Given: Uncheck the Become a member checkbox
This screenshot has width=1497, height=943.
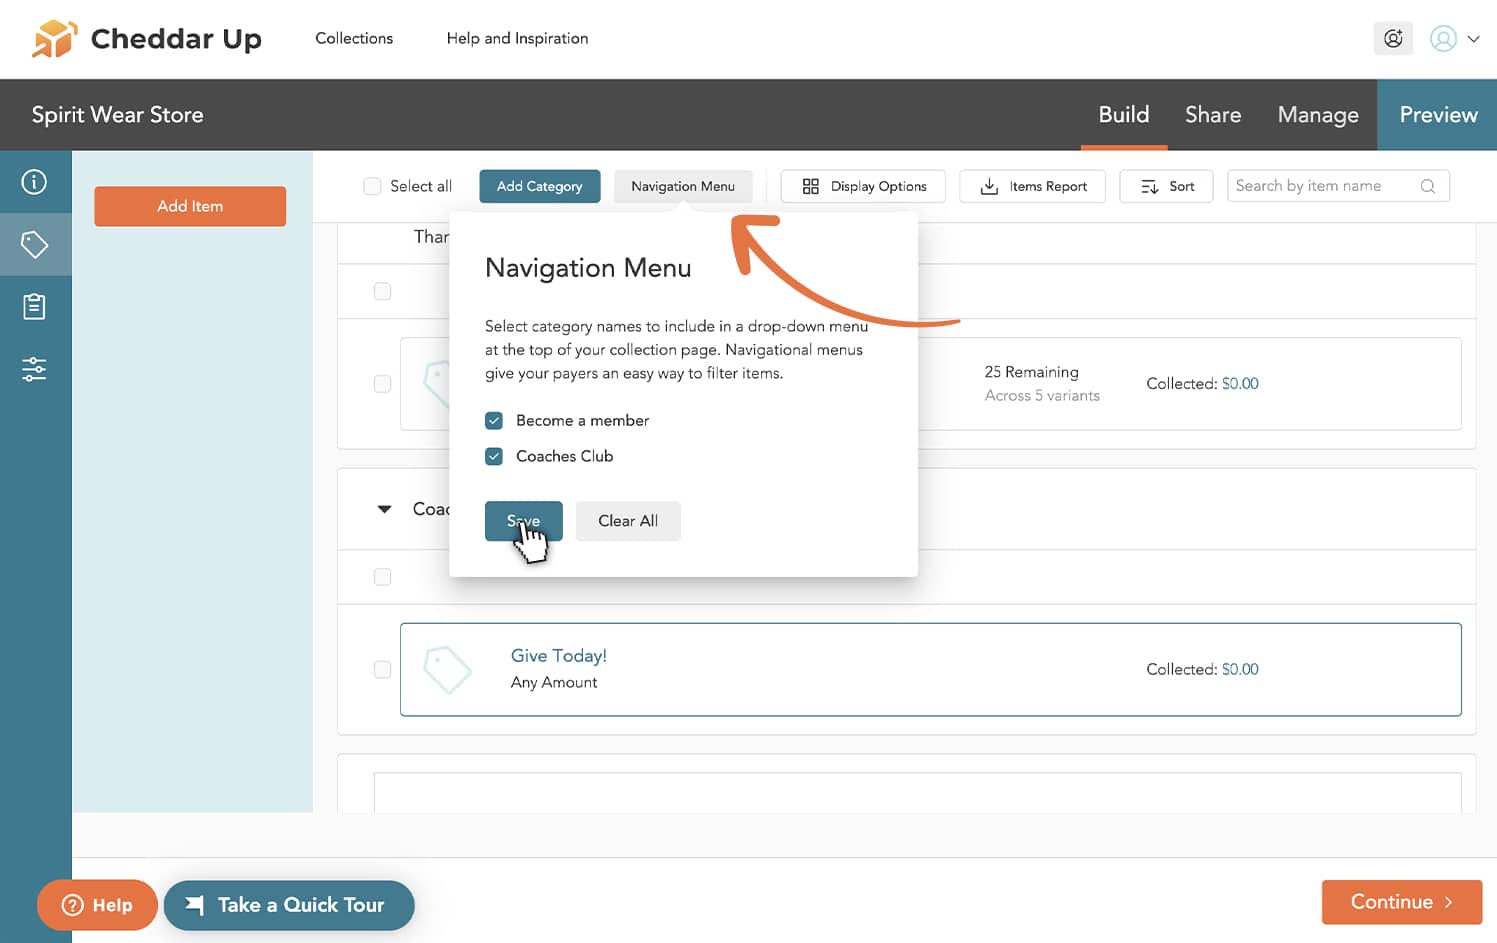Looking at the screenshot, I should pos(494,421).
